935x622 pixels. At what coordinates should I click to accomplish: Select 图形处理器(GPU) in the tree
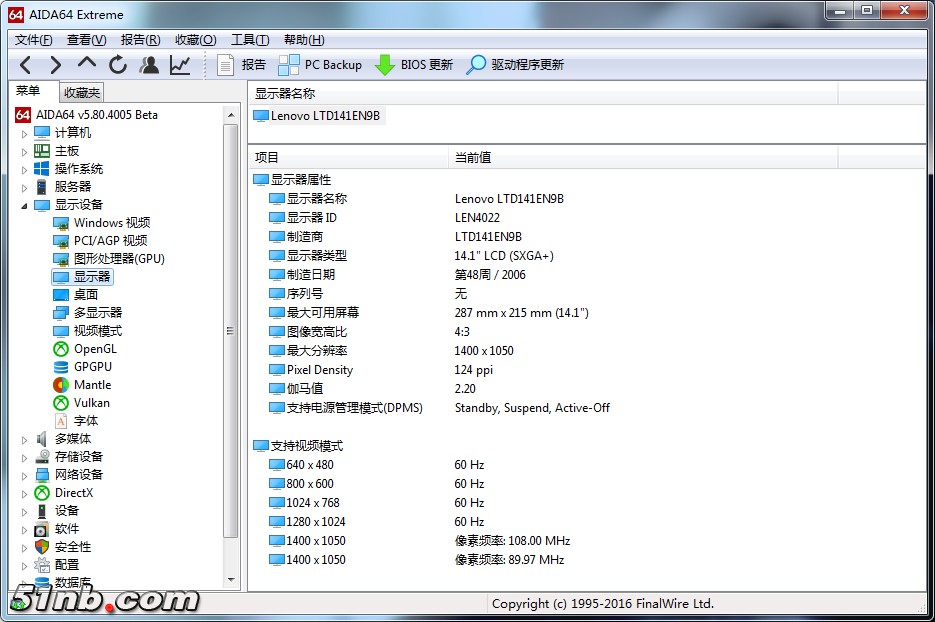pyautogui.click(x=118, y=259)
